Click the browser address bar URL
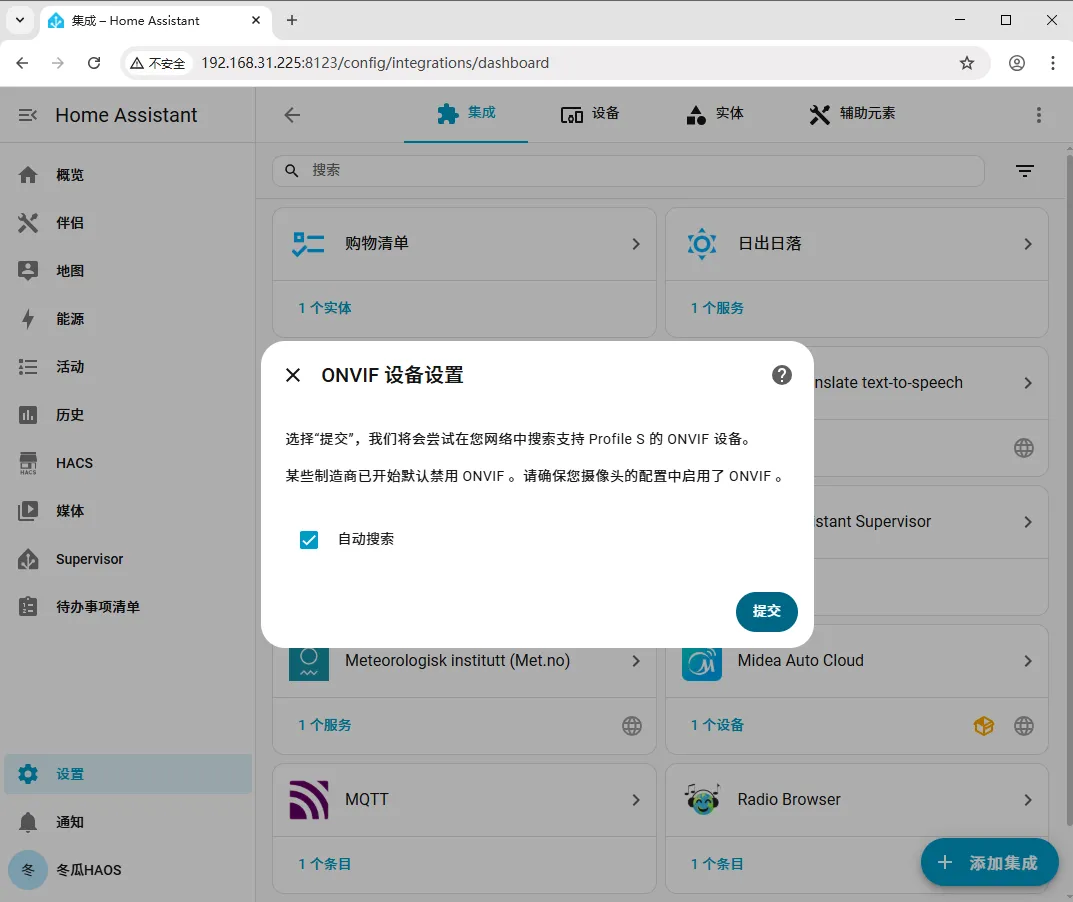This screenshot has height=902, width=1073. [375, 63]
